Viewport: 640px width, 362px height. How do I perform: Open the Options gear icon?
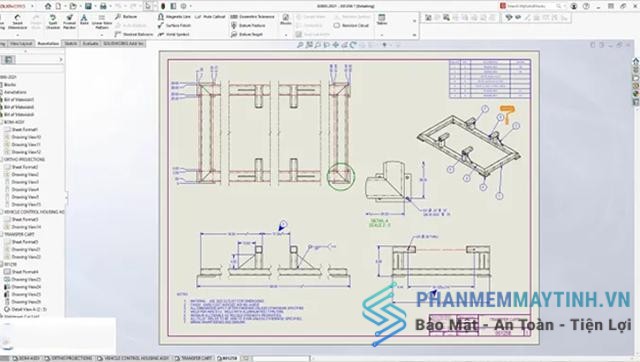coord(184,6)
